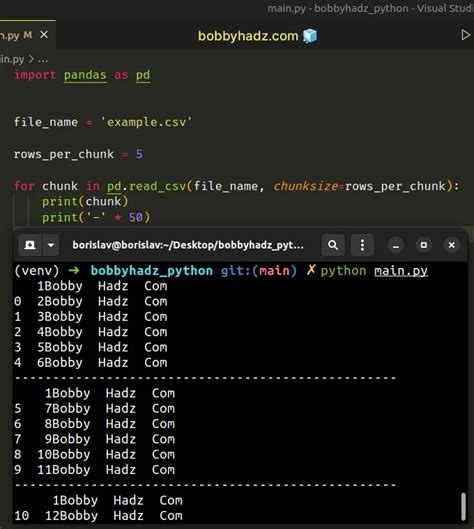The image size is (474, 529).
Task: Click the number 50 in print statement
Action: [x=136, y=217]
